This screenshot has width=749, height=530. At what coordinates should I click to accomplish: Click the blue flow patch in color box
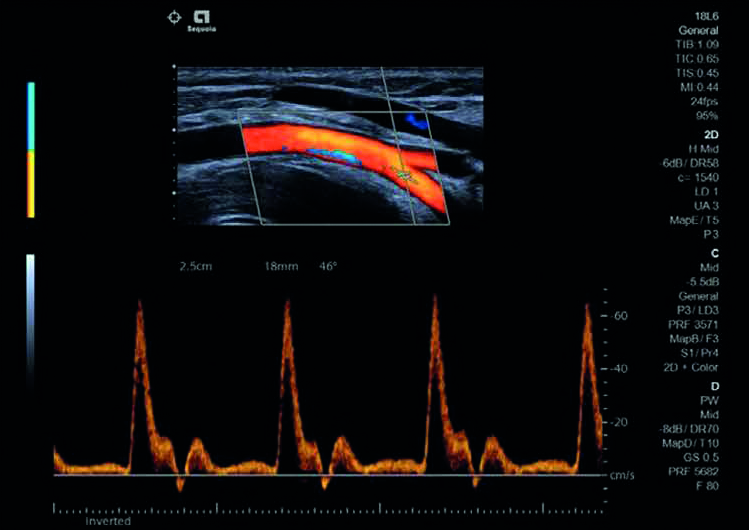(416, 122)
